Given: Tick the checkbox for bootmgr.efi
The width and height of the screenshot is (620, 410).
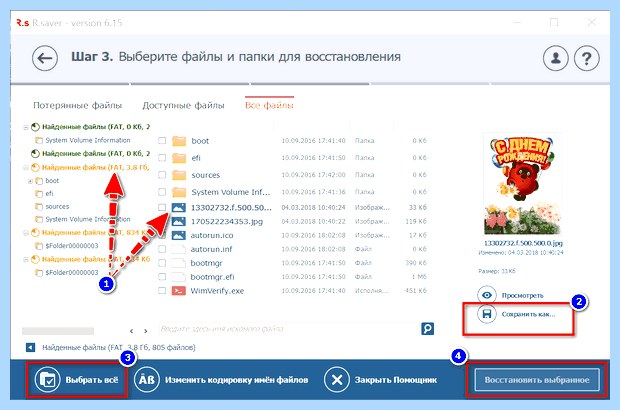Looking at the screenshot, I should 162,276.
